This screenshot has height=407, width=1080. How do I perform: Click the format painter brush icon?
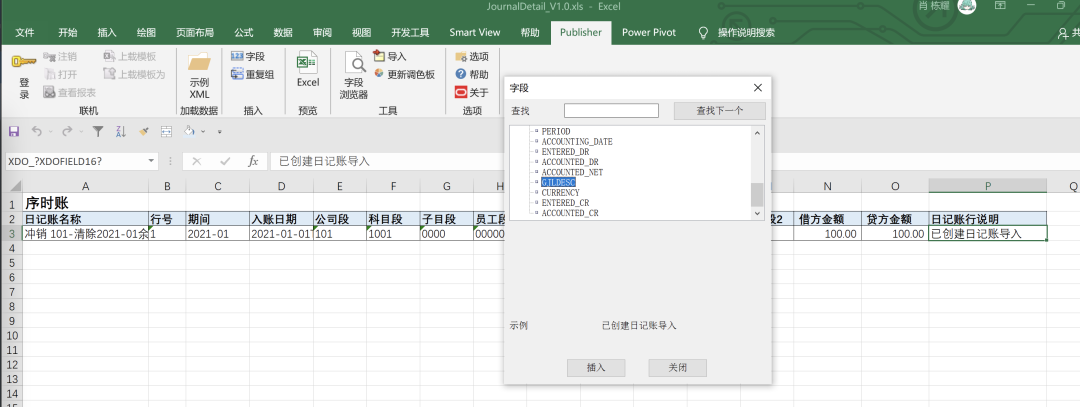tap(143, 131)
